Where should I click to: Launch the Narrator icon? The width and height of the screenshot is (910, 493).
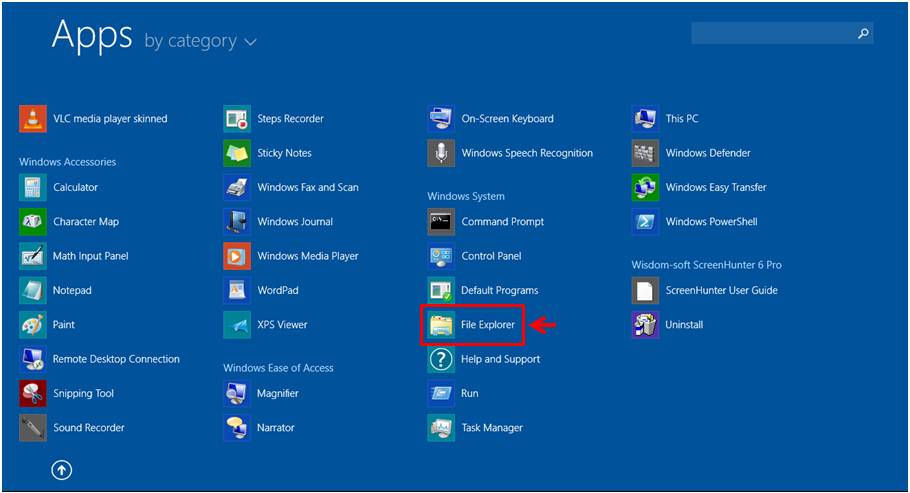point(237,427)
